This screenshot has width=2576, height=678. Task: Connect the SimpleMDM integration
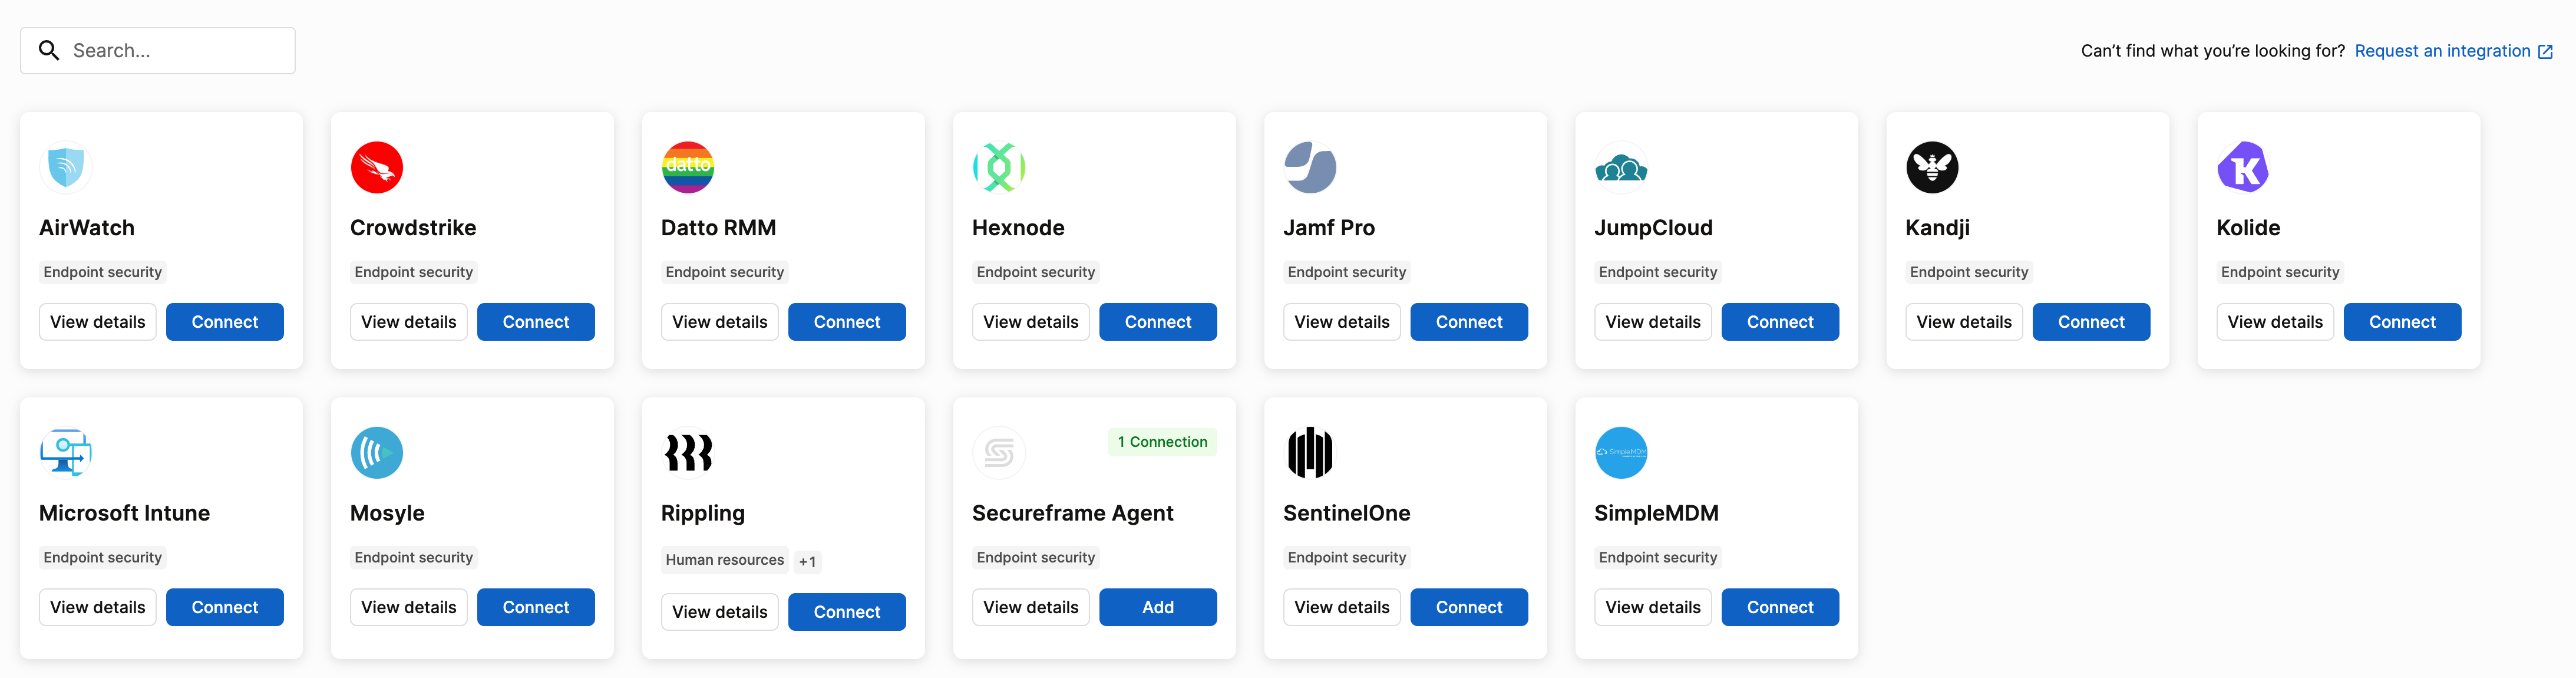click(x=1780, y=607)
